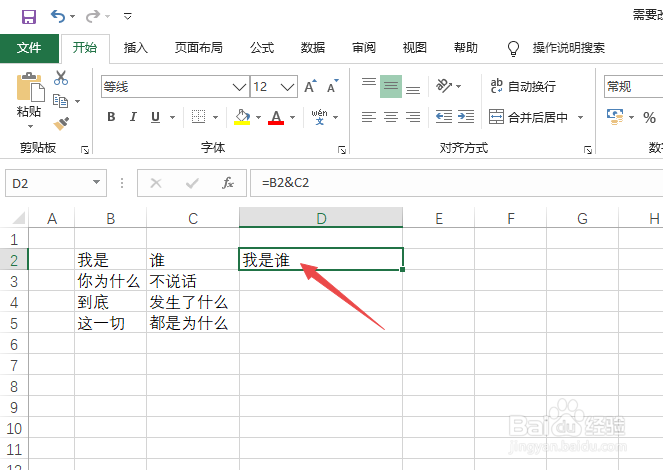Open the Borders options arrow
The image size is (663, 470).
[x=216, y=118]
